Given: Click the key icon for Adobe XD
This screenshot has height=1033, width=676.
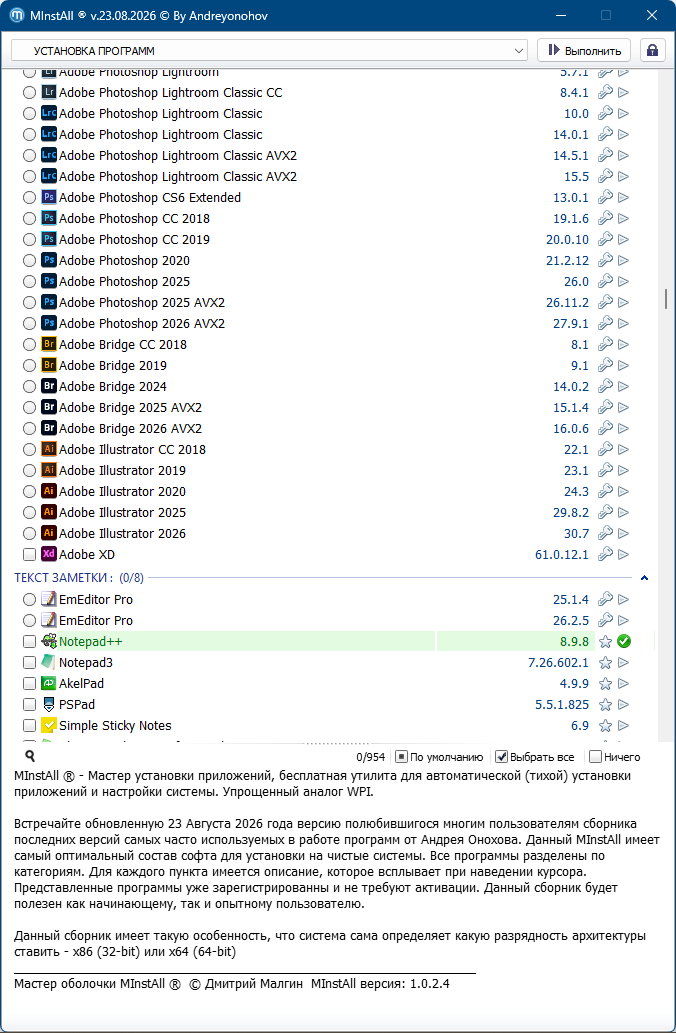Looking at the screenshot, I should 605,555.
